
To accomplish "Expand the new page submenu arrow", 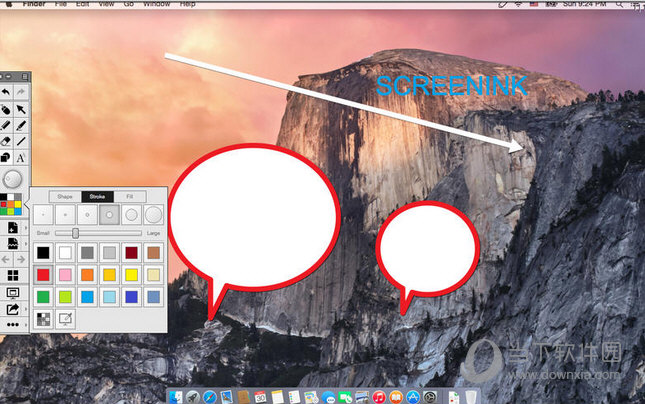I will tap(26, 228).
